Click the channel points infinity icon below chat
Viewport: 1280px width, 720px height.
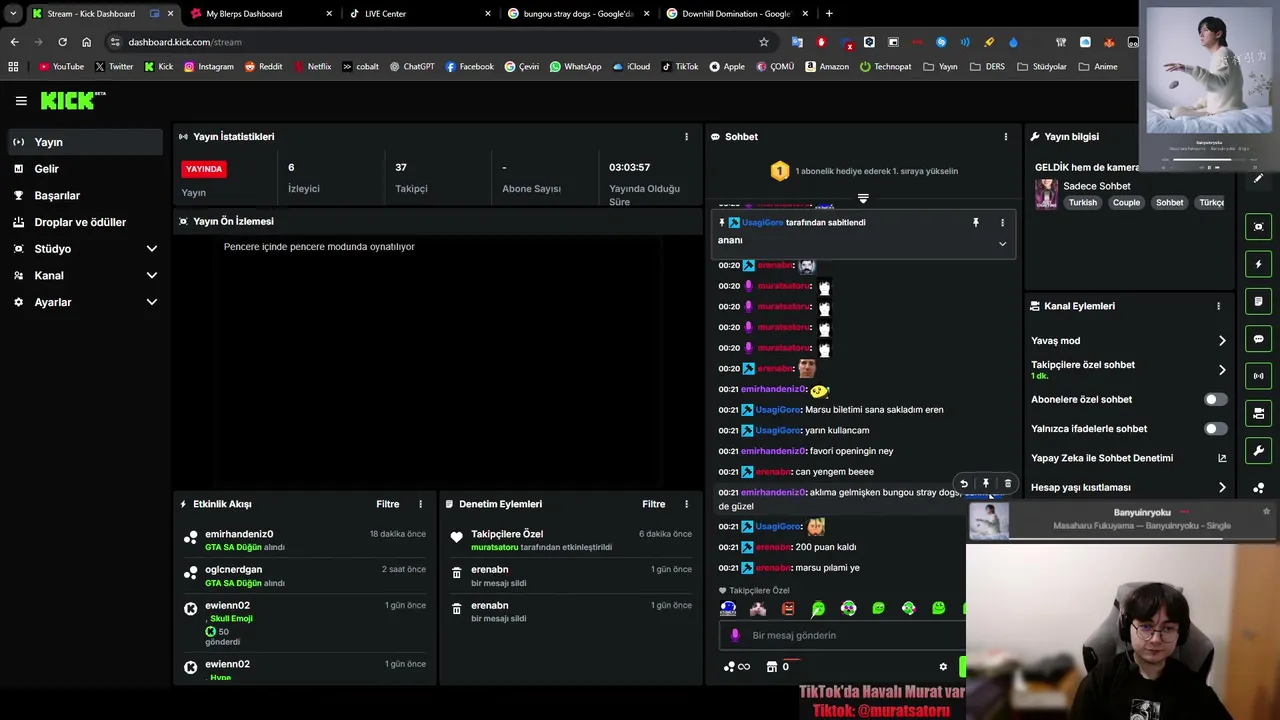pyautogui.click(x=737, y=667)
